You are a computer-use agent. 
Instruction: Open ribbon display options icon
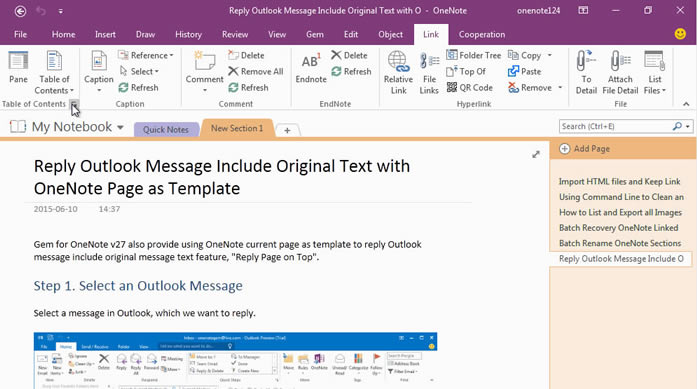[583, 11]
